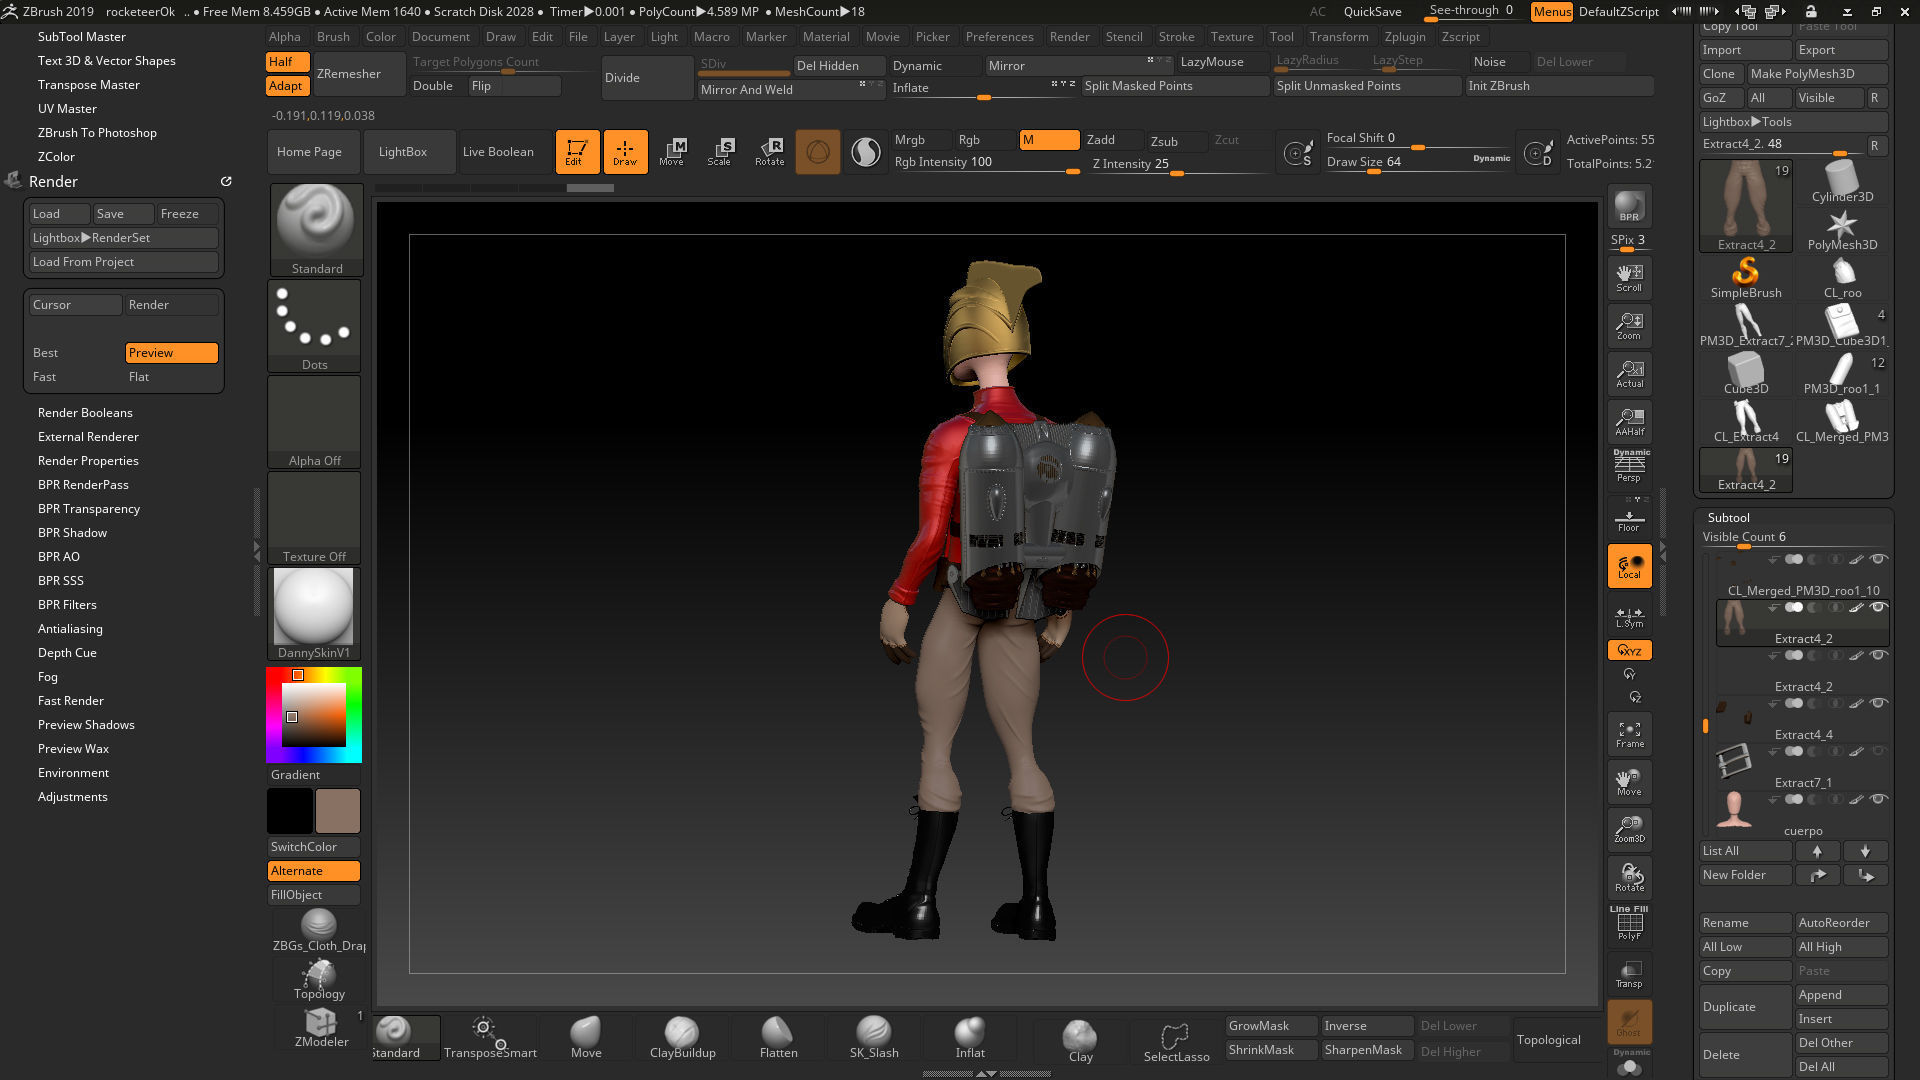
Task: Open the Stroke menu
Action: click(1176, 37)
